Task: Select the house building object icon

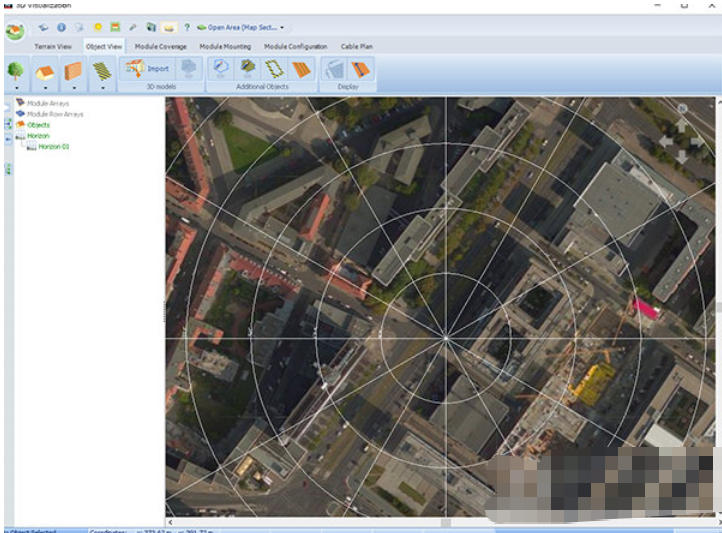Action: (45, 70)
